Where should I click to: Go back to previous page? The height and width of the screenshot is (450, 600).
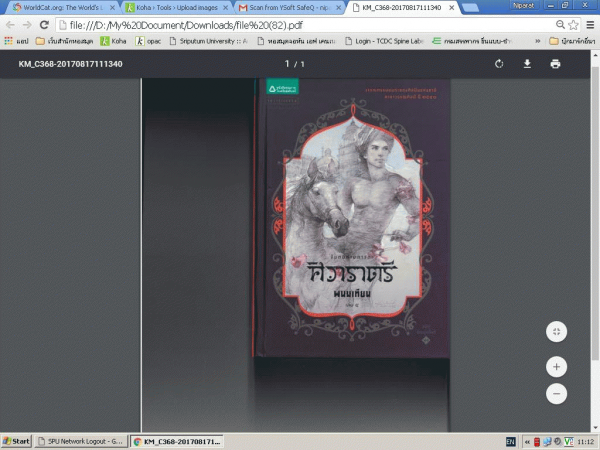[x=10, y=24]
